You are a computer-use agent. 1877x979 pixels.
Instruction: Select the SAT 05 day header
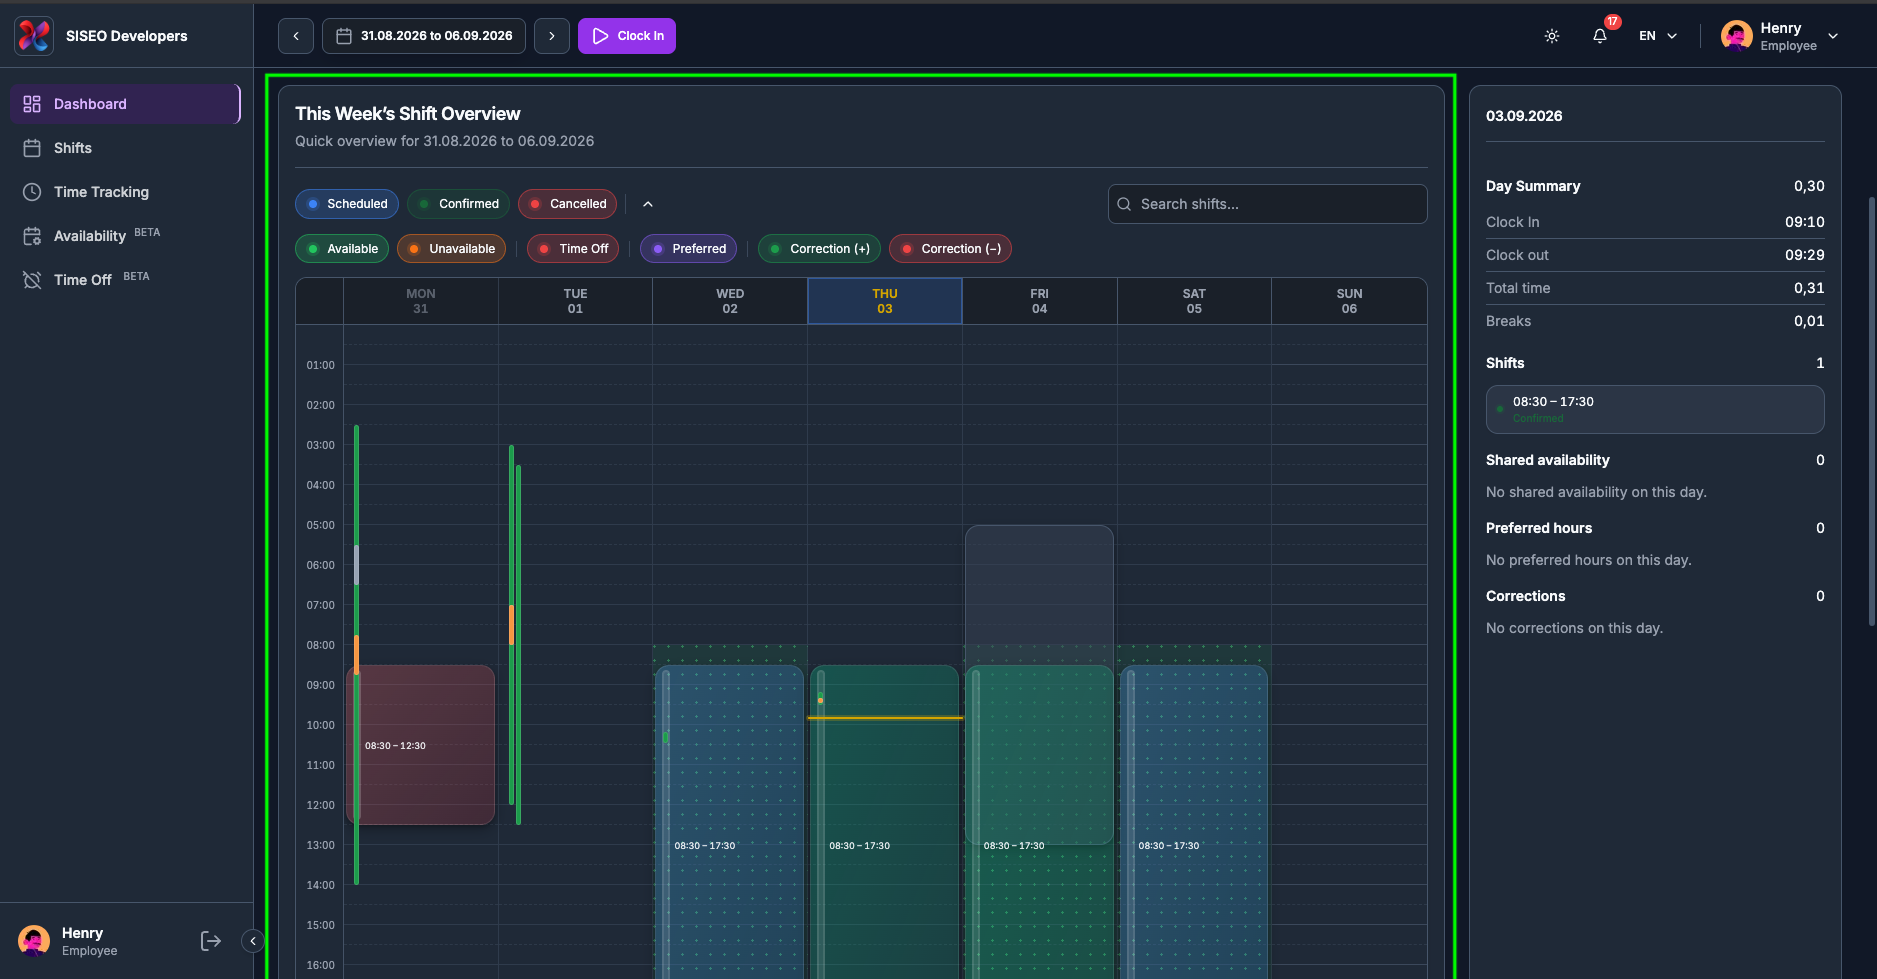click(1194, 301)
